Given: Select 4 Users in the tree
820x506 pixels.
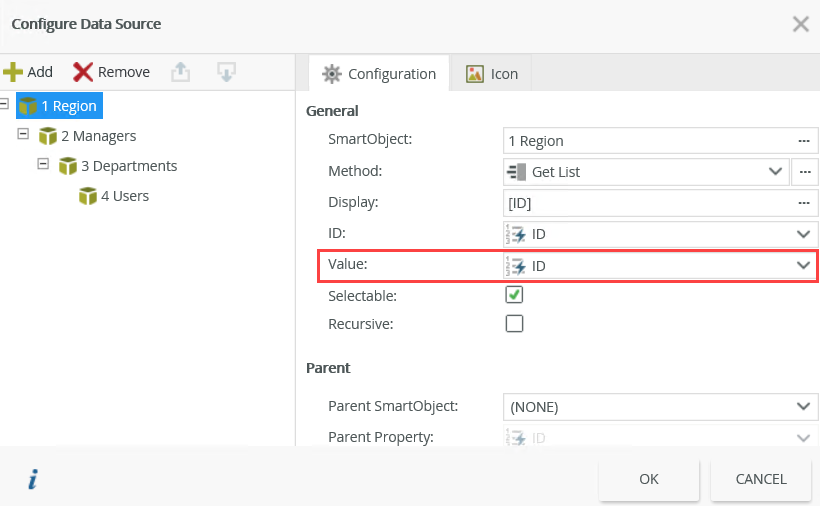Looking at the screenshot, I should click(x=124, y=196).
